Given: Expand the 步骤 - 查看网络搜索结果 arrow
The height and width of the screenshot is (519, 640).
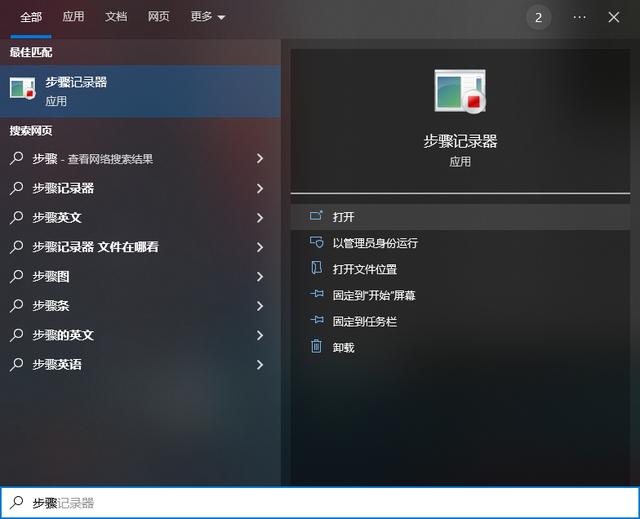Looking at the screenshot, I should click(x=260, y=158).
